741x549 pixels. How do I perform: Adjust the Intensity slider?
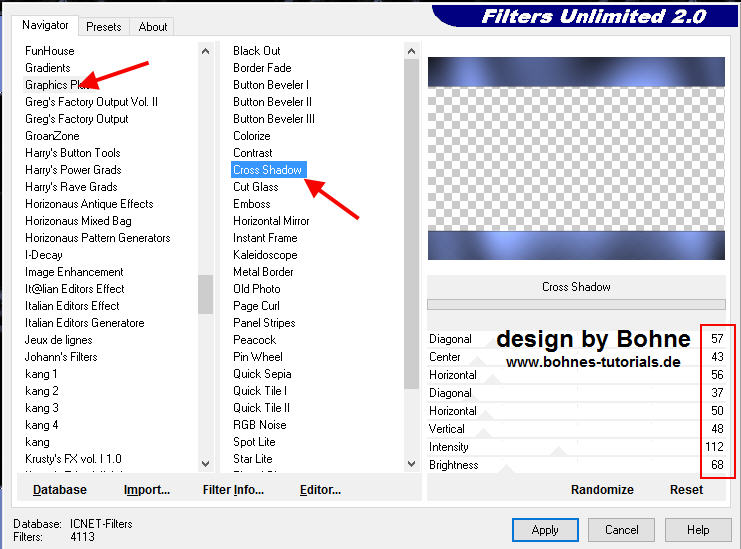(590, 447)
